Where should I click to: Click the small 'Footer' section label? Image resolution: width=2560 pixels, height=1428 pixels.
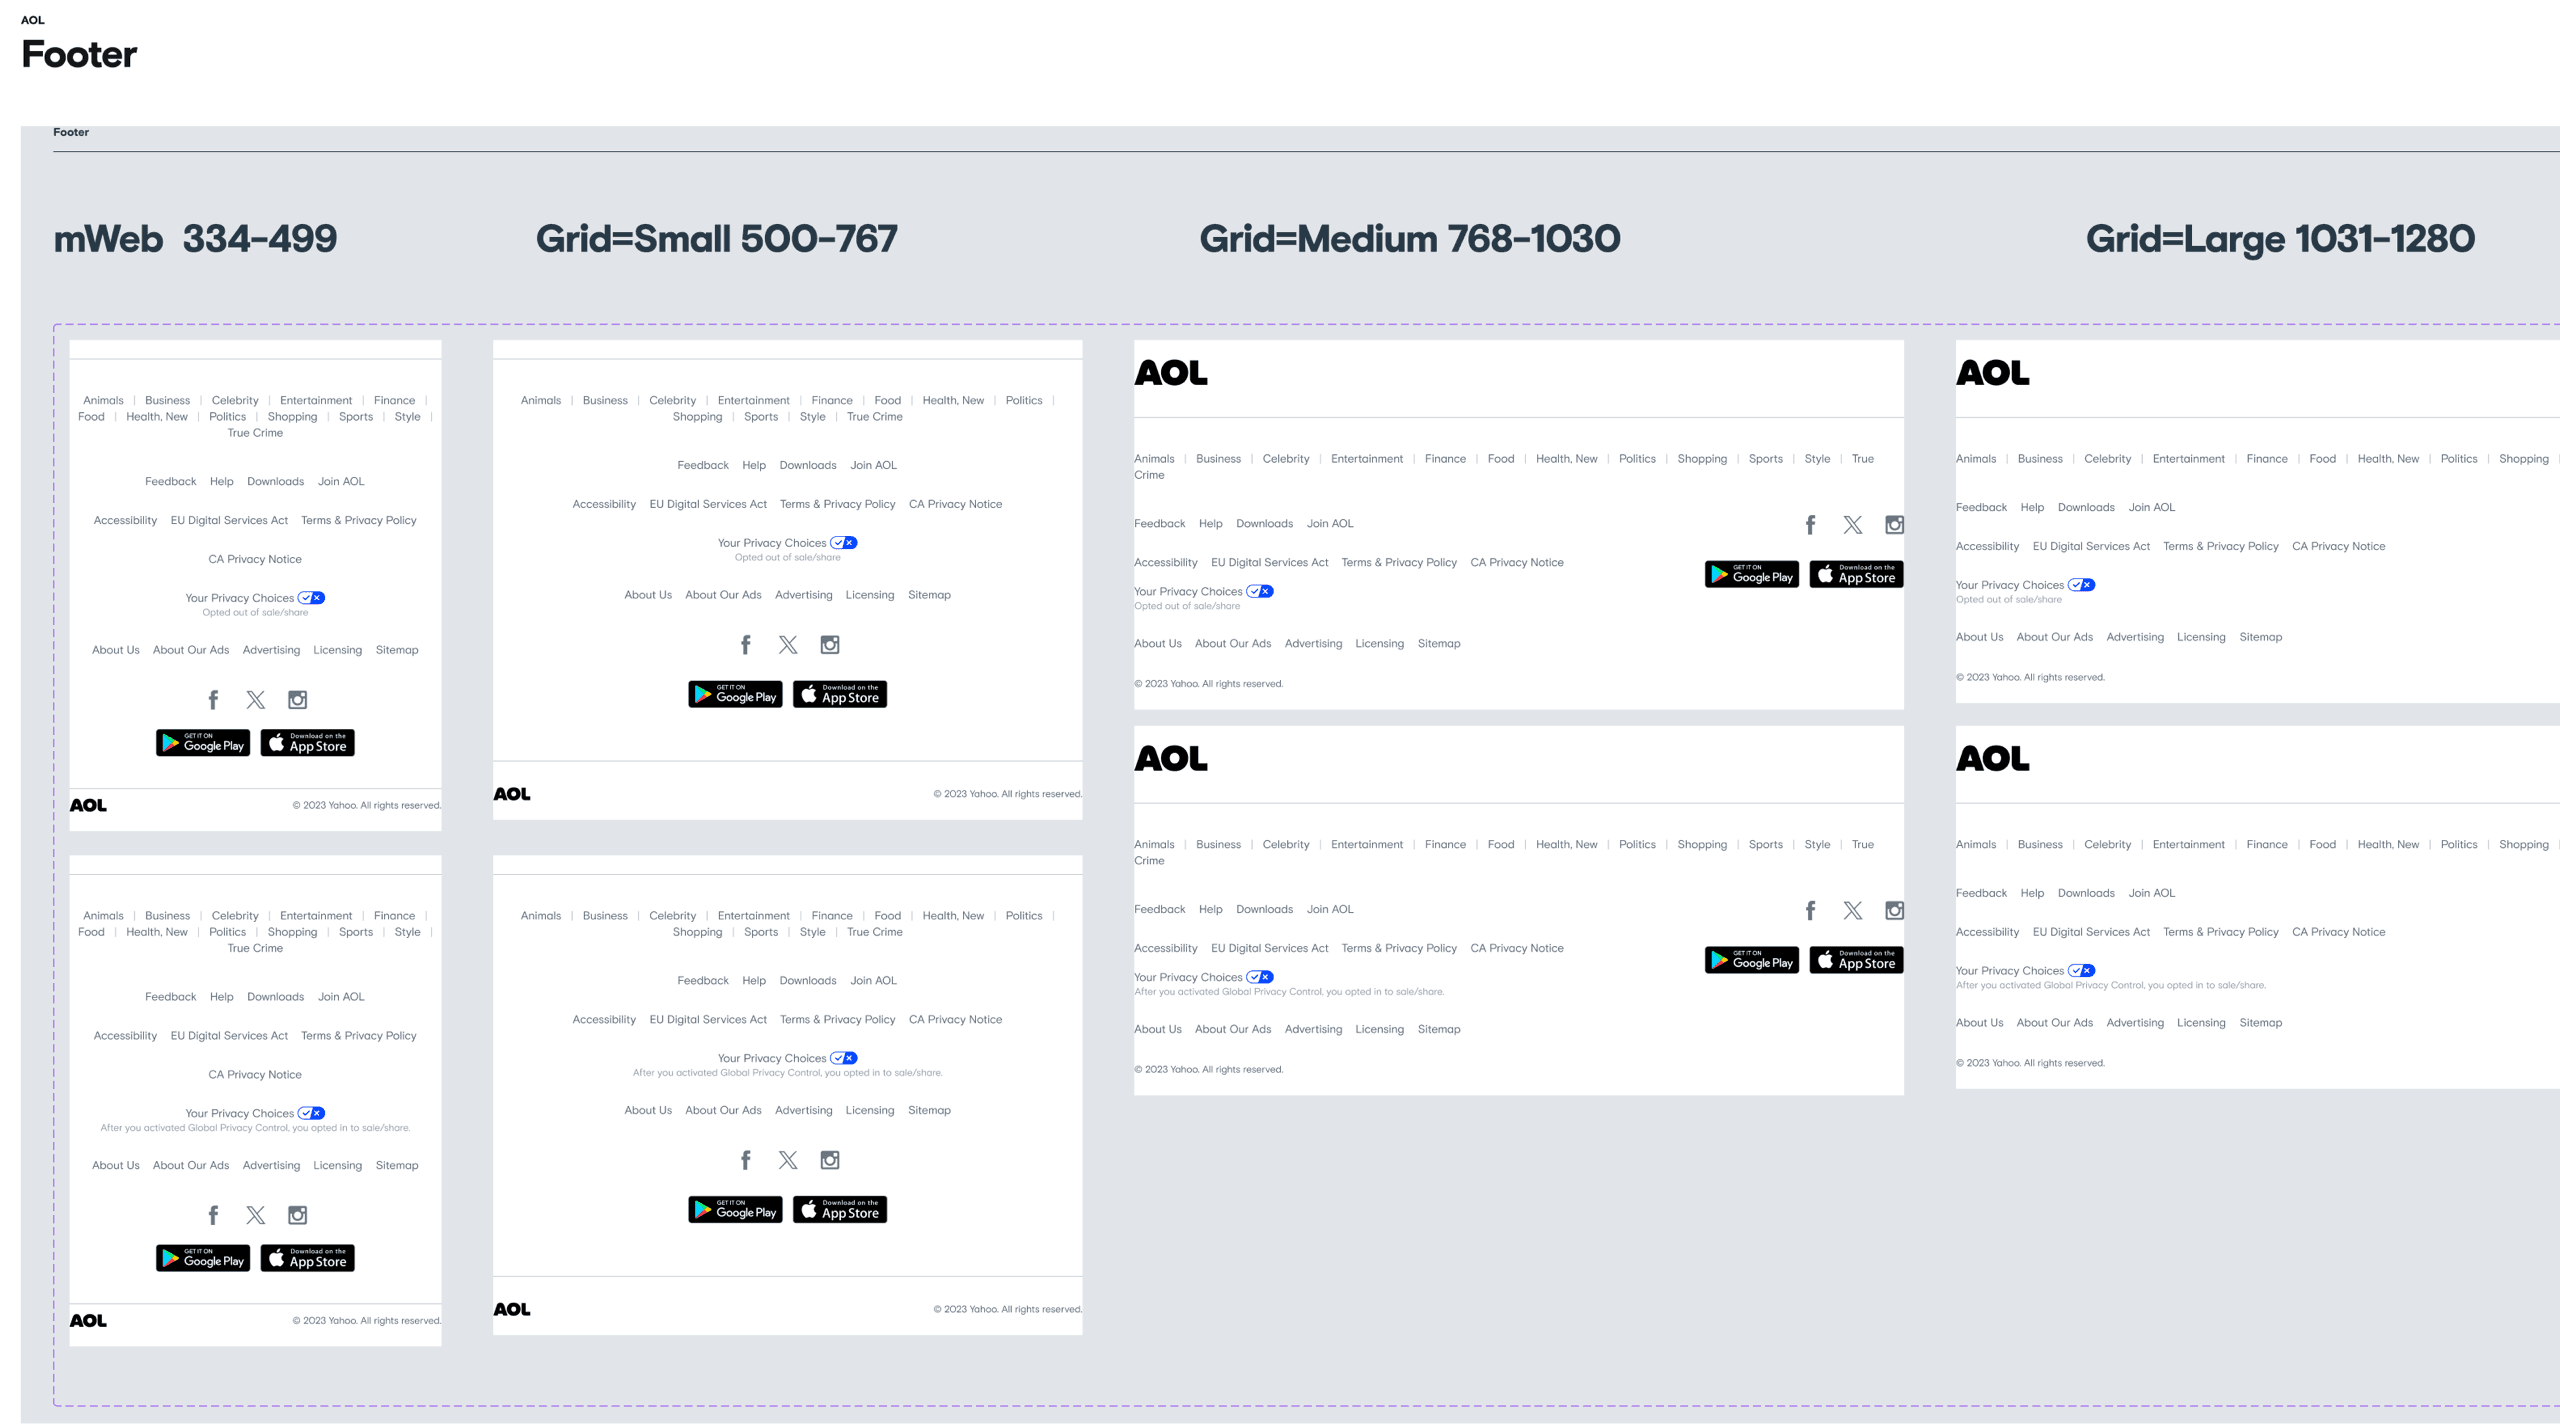71,132
